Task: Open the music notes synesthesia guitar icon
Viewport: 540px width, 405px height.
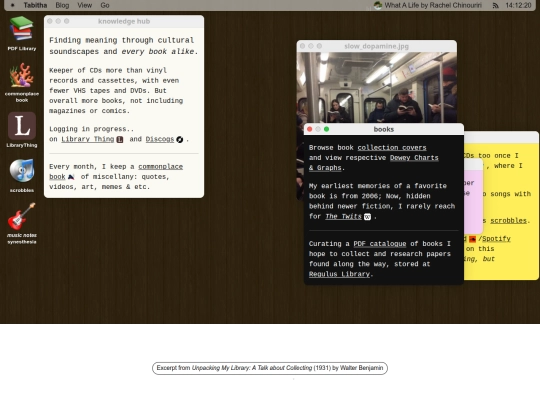Action: 22,223
